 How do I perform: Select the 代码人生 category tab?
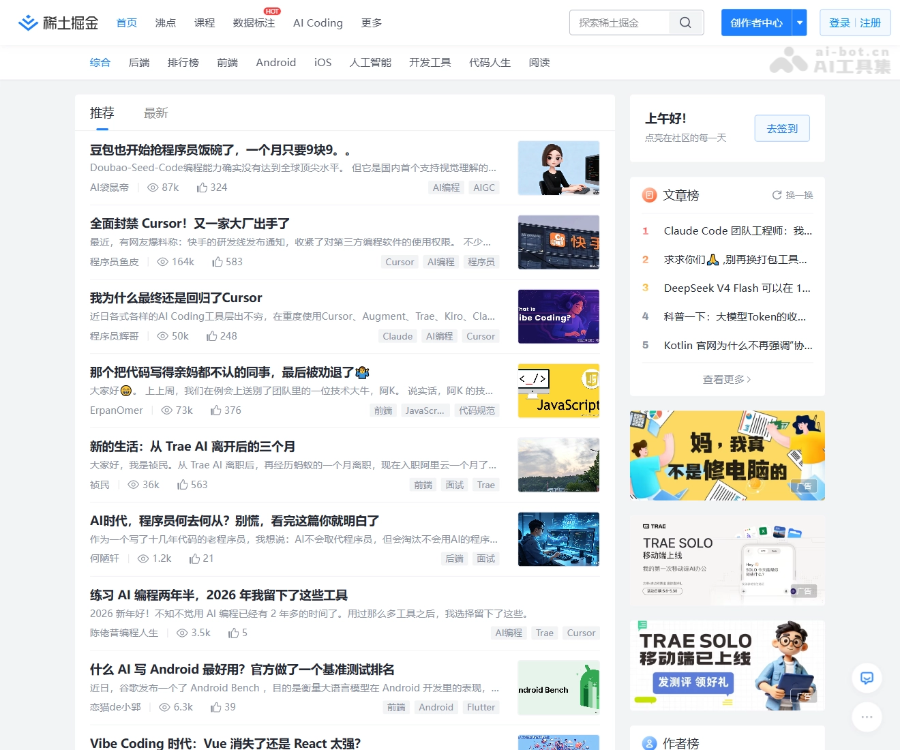click(490, 63)
